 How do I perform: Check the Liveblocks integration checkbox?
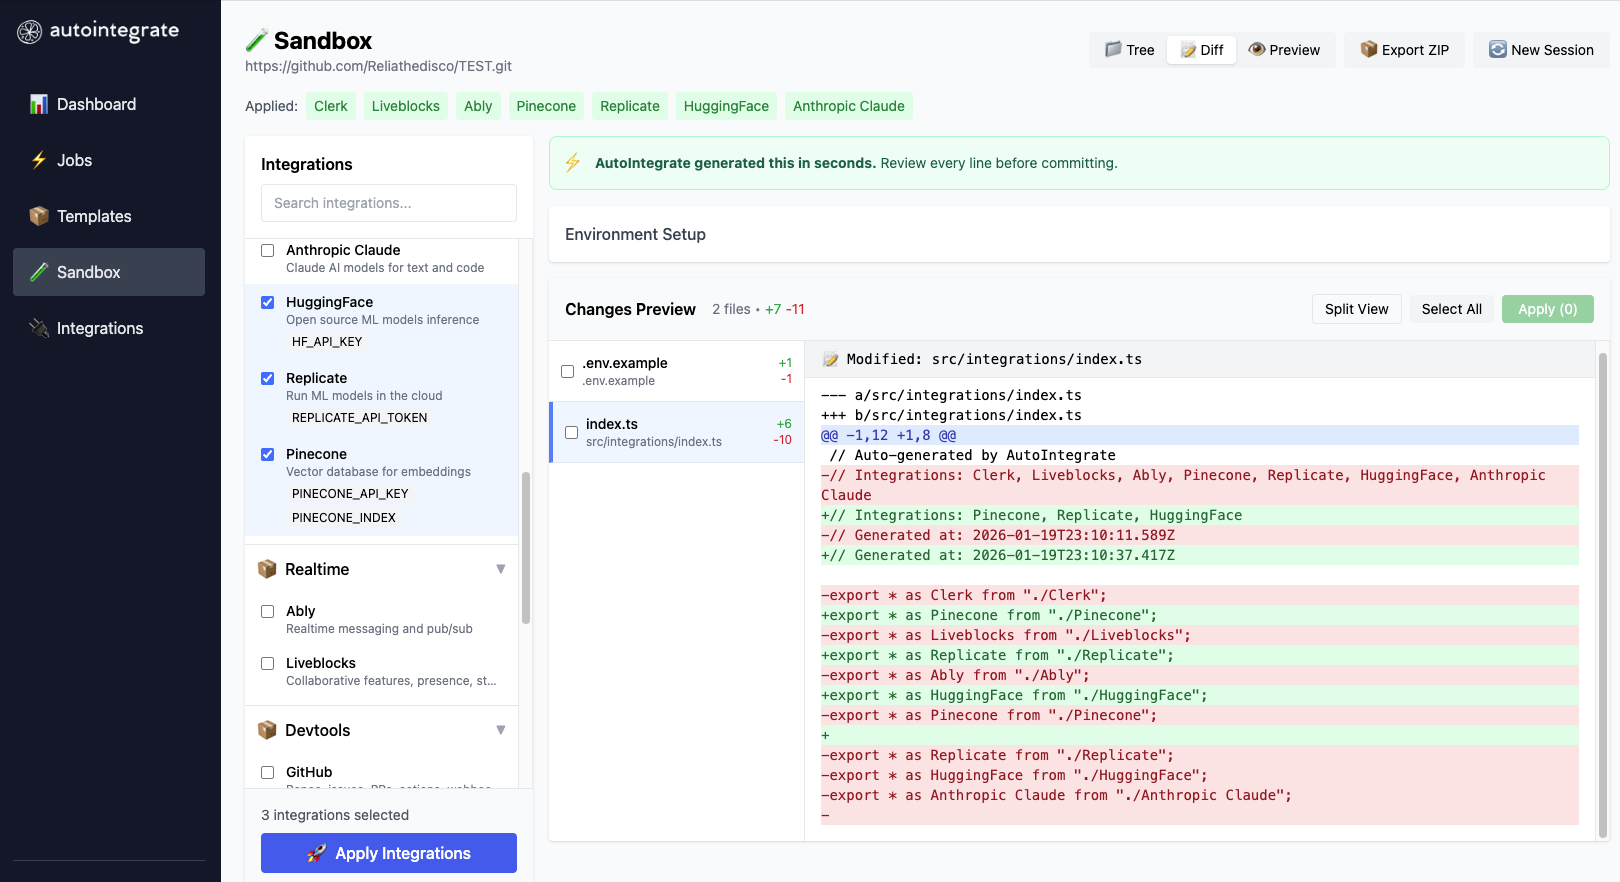click(x=267, y=663)
